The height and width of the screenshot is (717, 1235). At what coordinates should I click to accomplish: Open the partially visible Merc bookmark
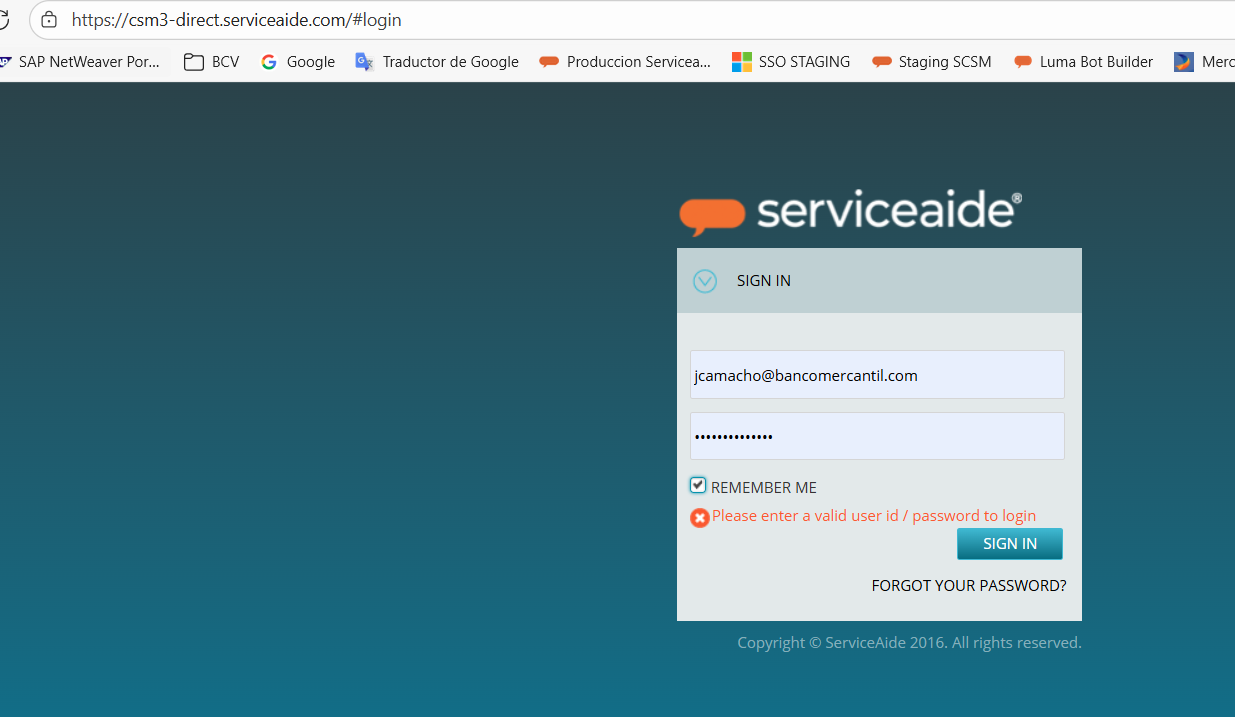tap(1205, 62)
